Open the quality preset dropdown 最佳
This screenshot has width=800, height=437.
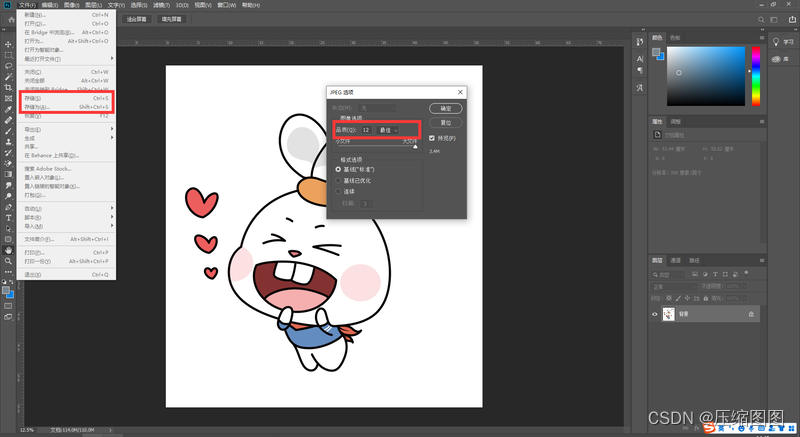click(388, 130)
